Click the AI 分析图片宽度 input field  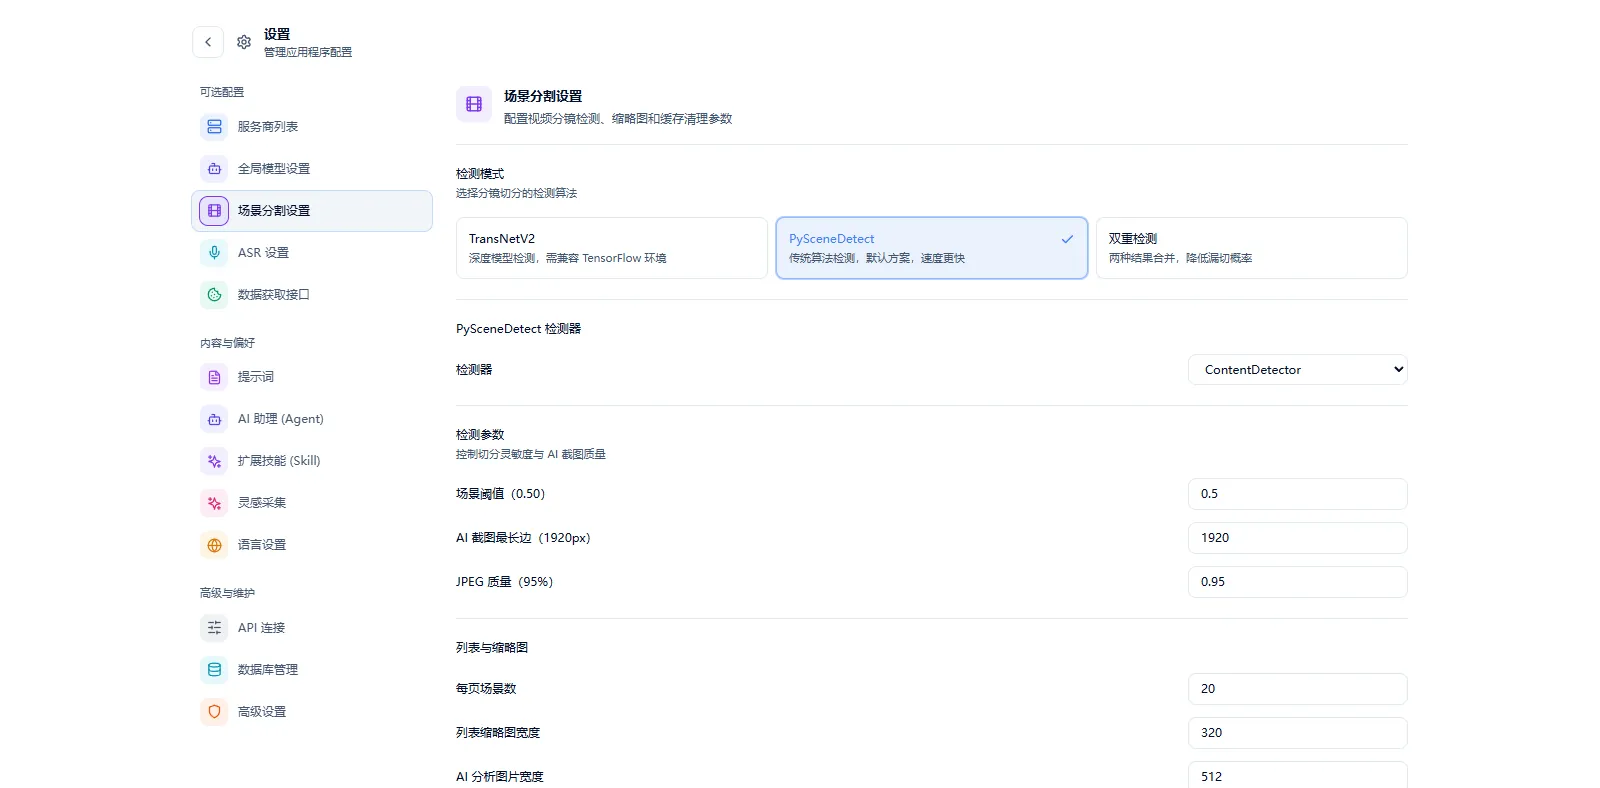(x=1298, y=775)
